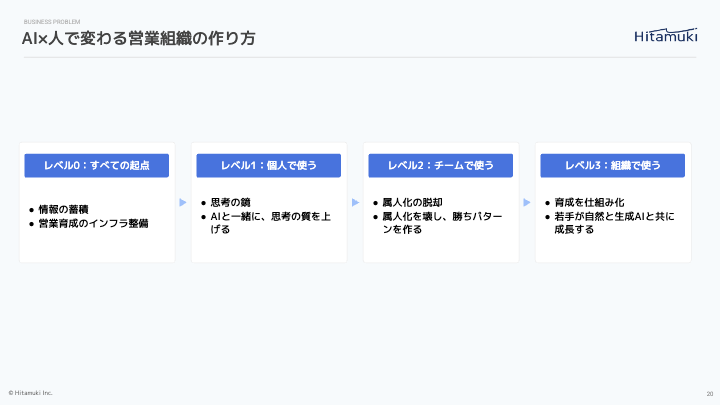The height and width of the screenshot is (405, 720).
Task: Click the slide page number 20
Action: tap(709, 393)
